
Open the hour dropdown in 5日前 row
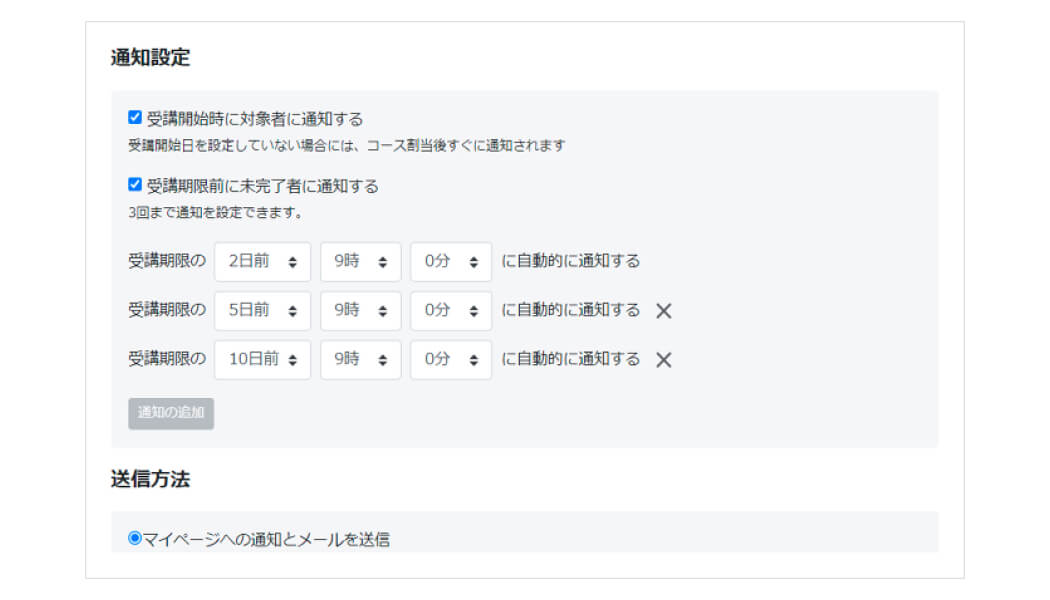(360, 310)
